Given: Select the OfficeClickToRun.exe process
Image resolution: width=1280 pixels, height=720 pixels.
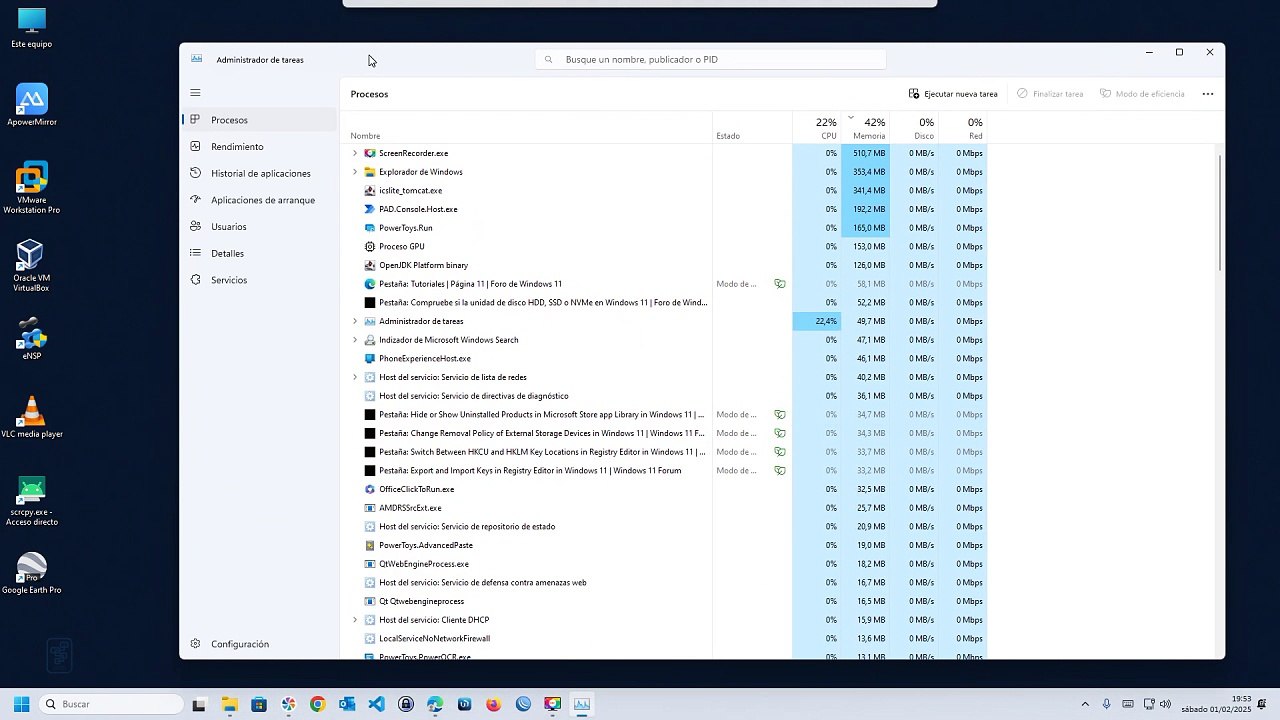Looking at the screenshot, I should click(665, 489).
